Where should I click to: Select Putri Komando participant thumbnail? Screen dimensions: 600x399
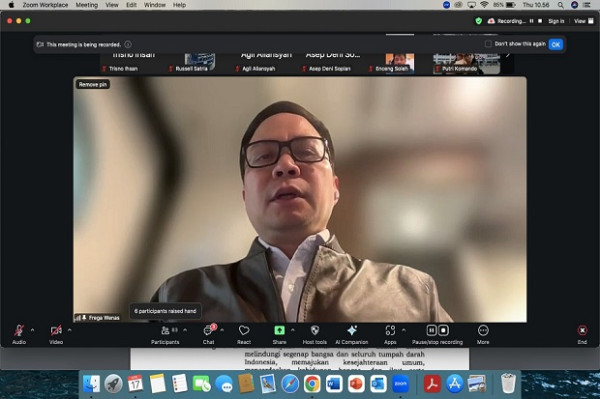(466, 63)
